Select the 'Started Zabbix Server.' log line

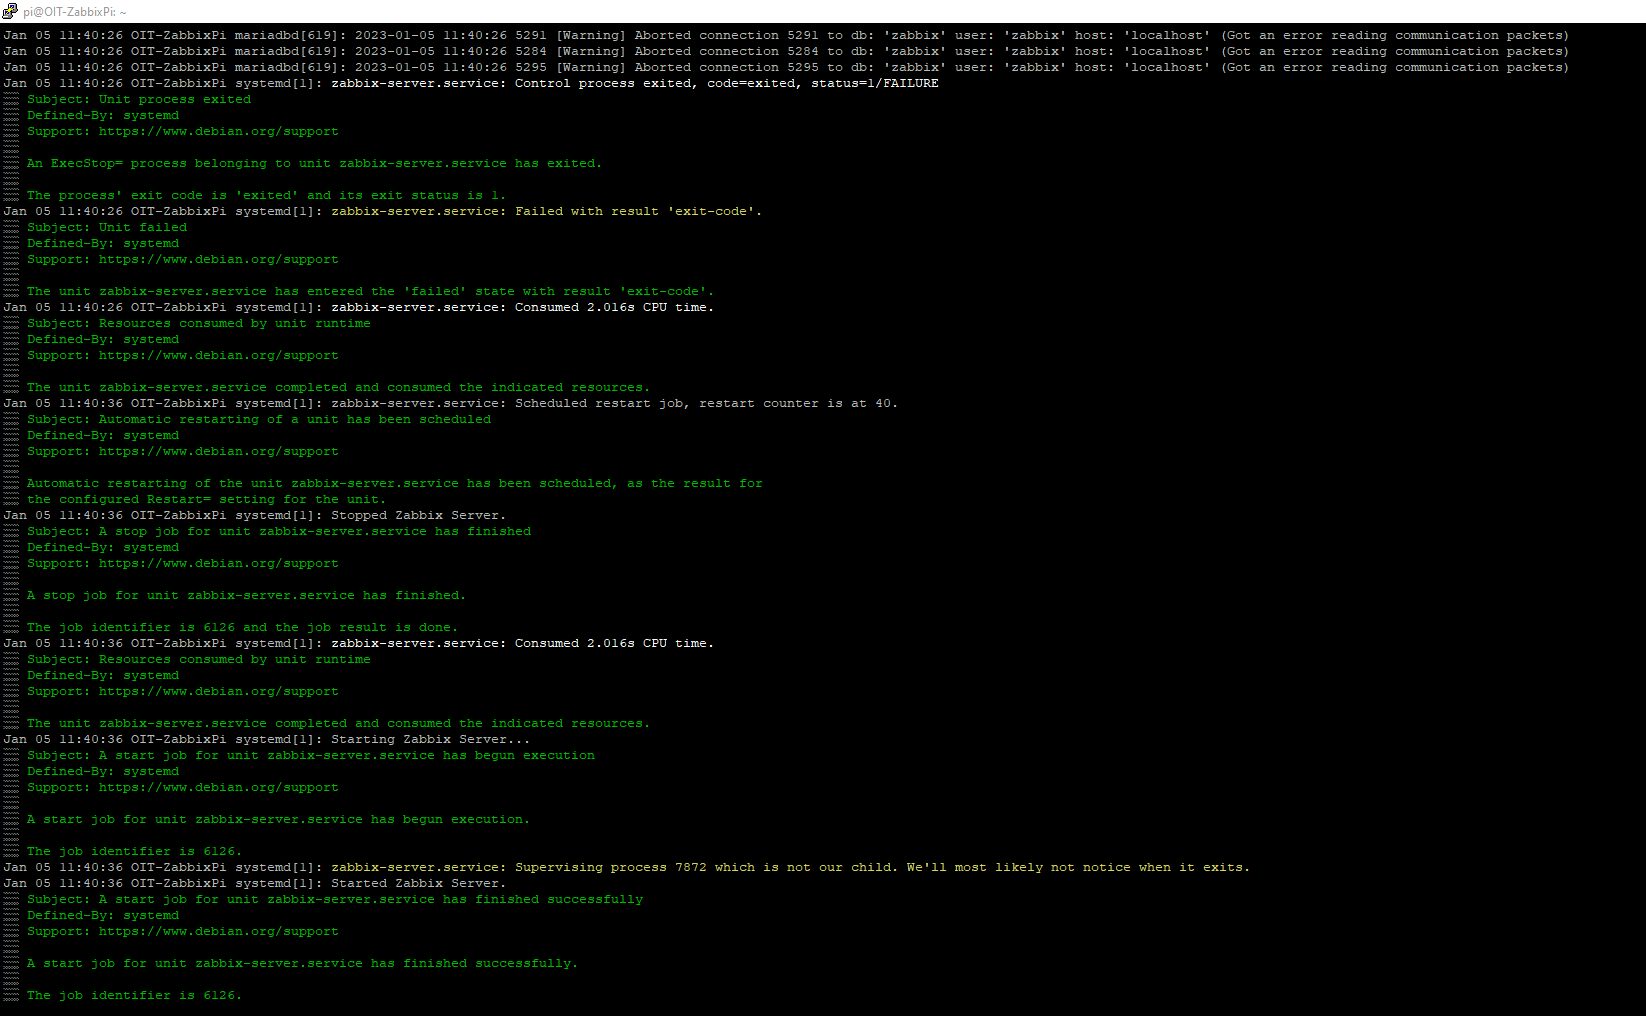(255, 883)
